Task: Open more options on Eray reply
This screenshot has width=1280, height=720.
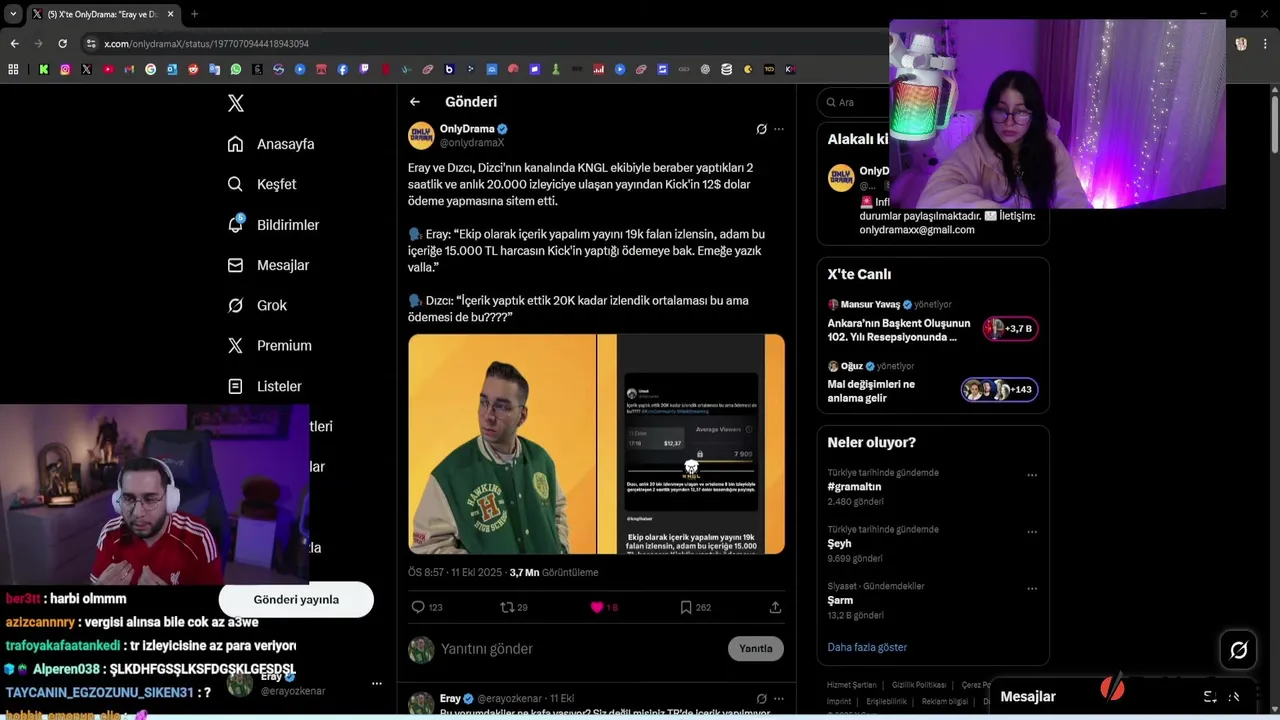Action: [779, 699]
